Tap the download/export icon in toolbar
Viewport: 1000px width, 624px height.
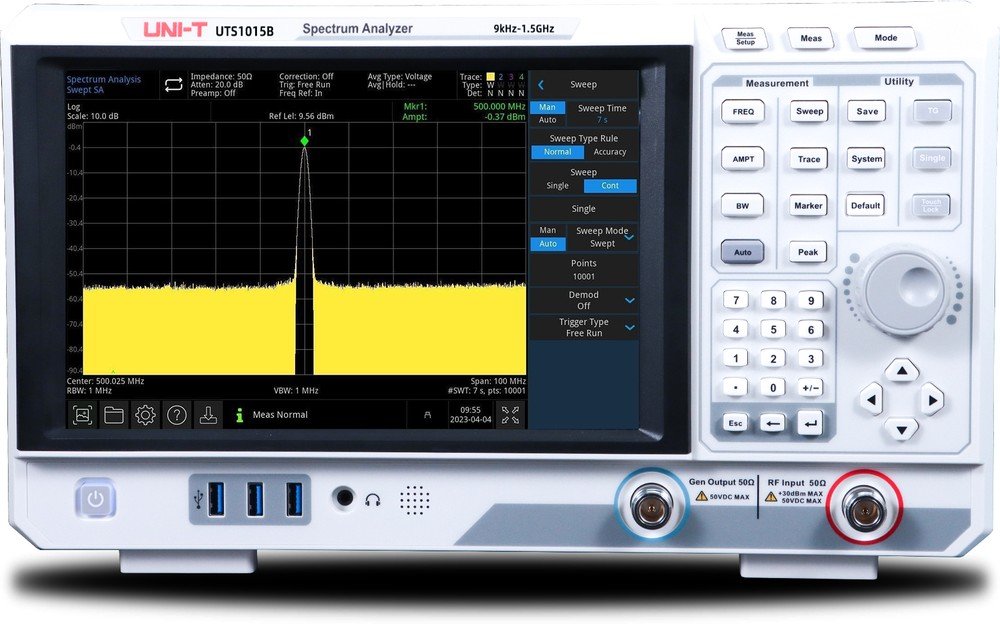point(208,415)
